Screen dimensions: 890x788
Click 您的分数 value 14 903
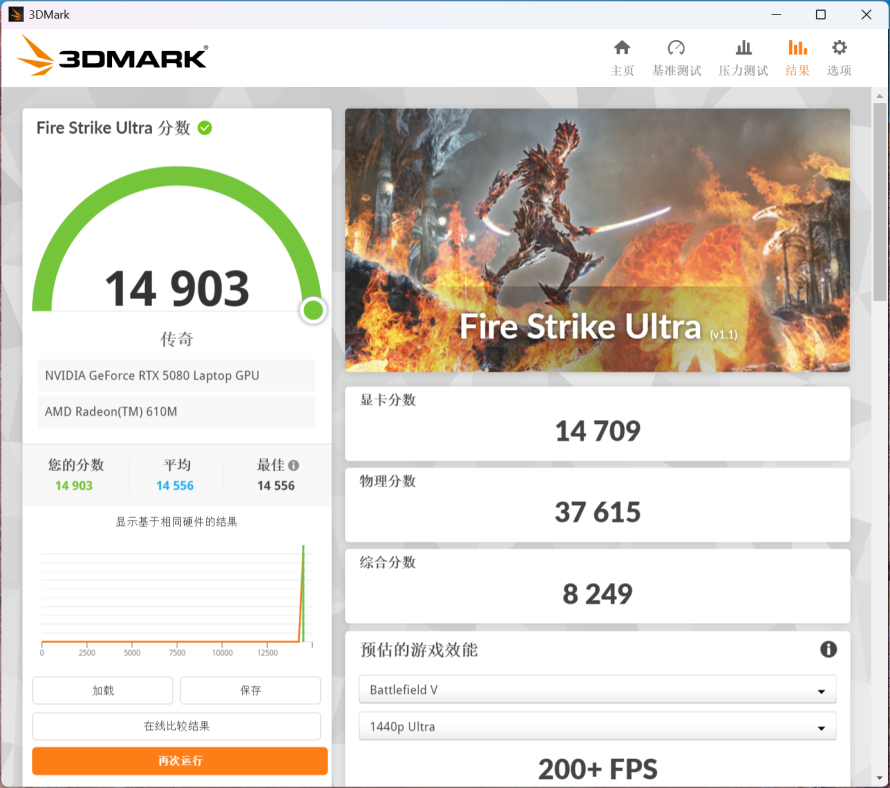(74, 485)
